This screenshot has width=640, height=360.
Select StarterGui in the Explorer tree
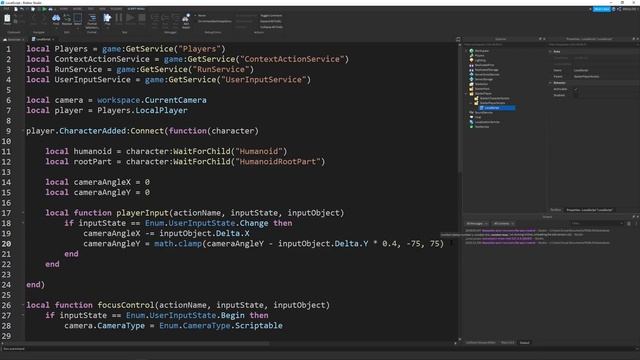coord(481,84)
